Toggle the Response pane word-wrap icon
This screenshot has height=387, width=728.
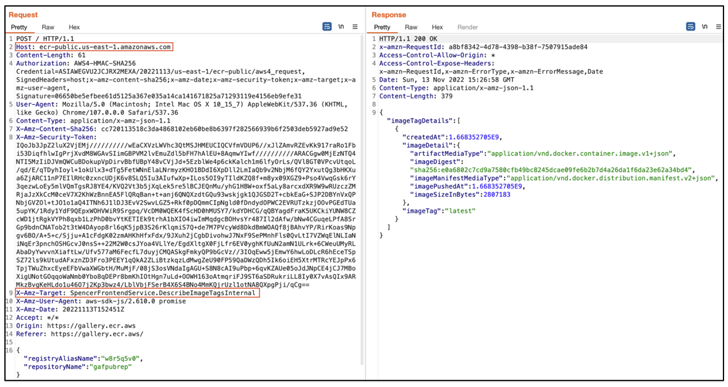(690, 27)
